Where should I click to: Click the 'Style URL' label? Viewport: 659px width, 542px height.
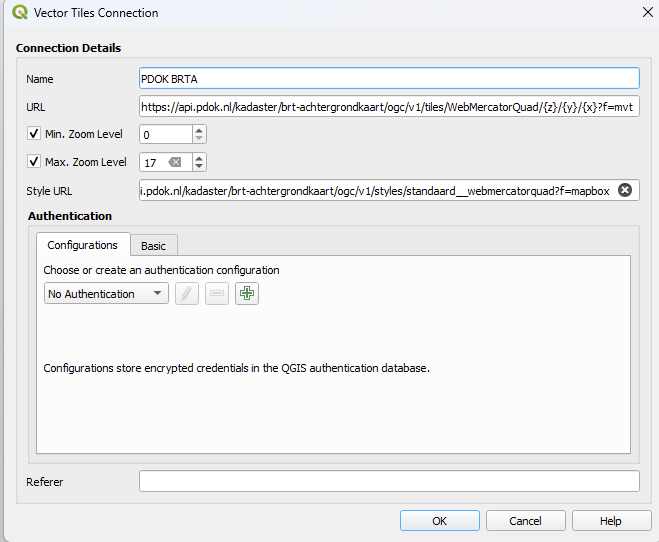(49, 191)
